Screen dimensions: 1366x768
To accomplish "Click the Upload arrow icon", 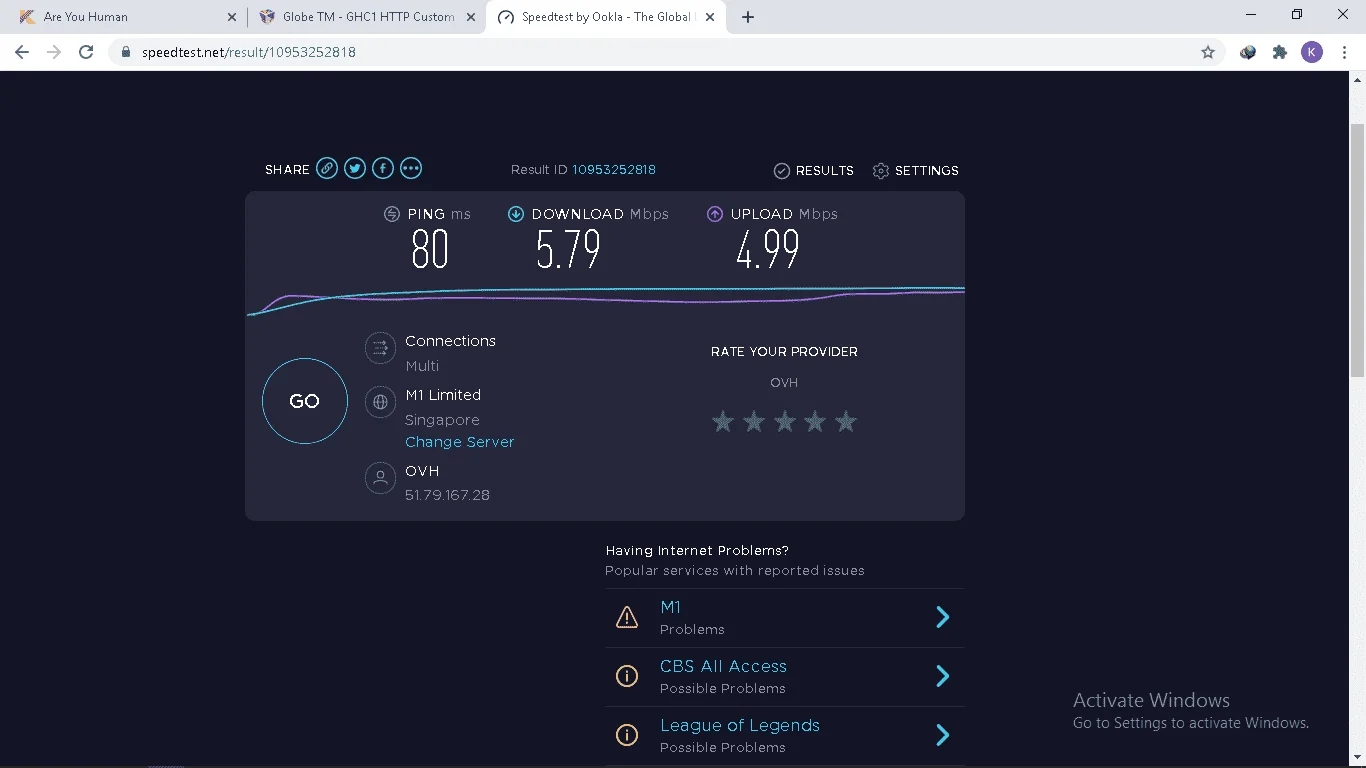I will click(715, 214).
